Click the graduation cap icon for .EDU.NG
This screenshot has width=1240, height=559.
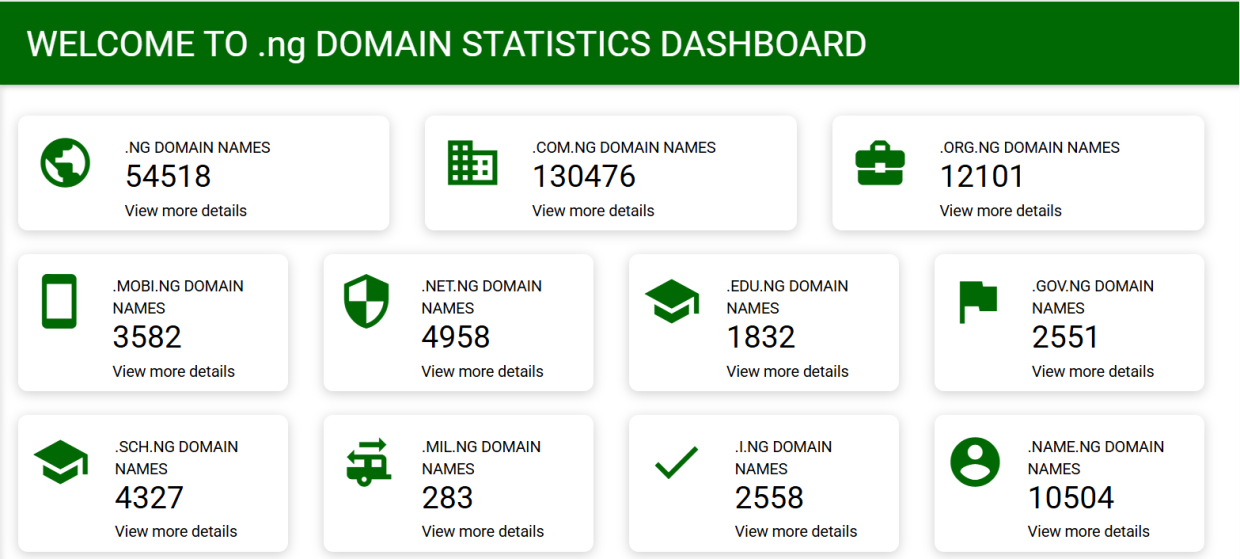pos(672,301)
